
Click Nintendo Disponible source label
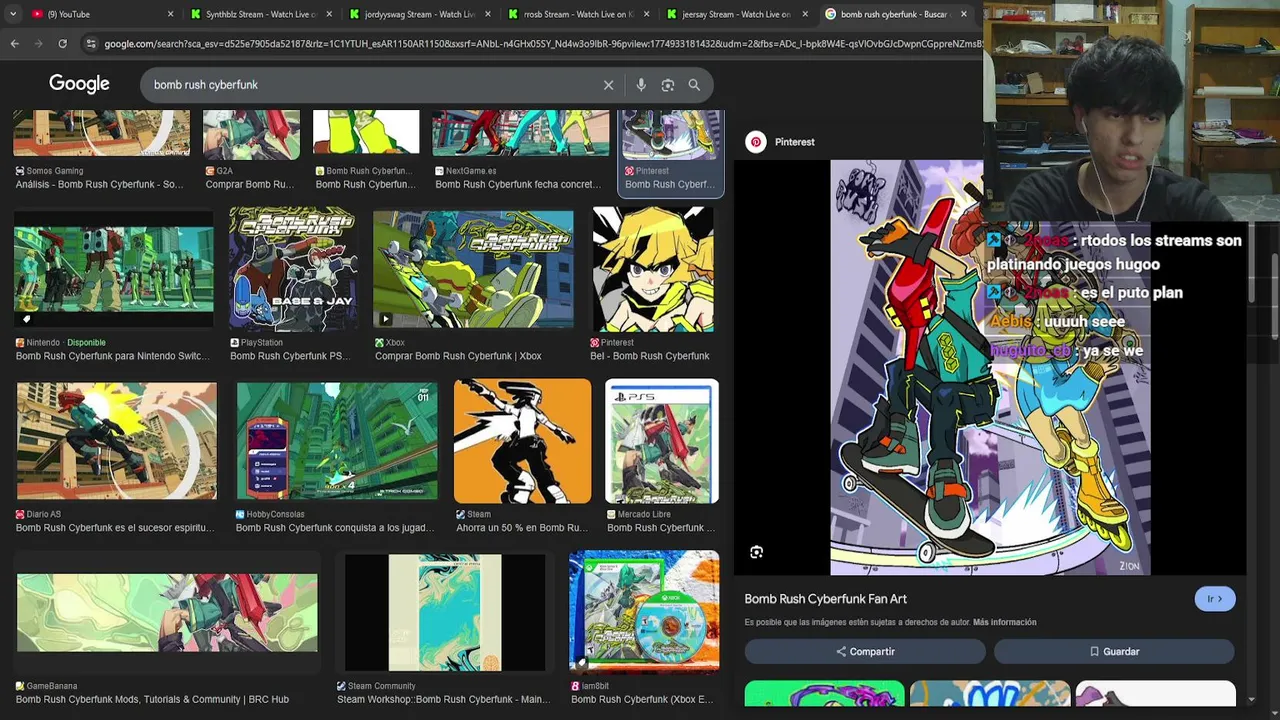coord(66,343)
